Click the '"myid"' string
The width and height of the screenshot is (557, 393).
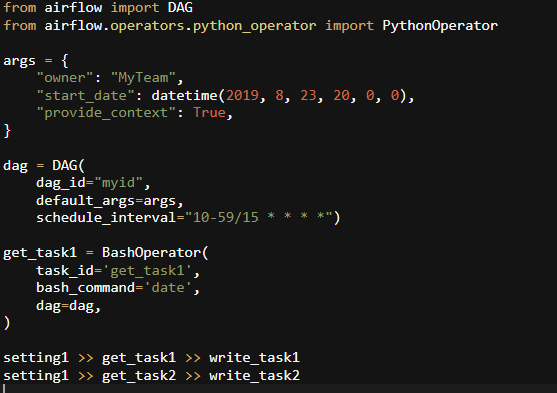(x=119, y=183)
